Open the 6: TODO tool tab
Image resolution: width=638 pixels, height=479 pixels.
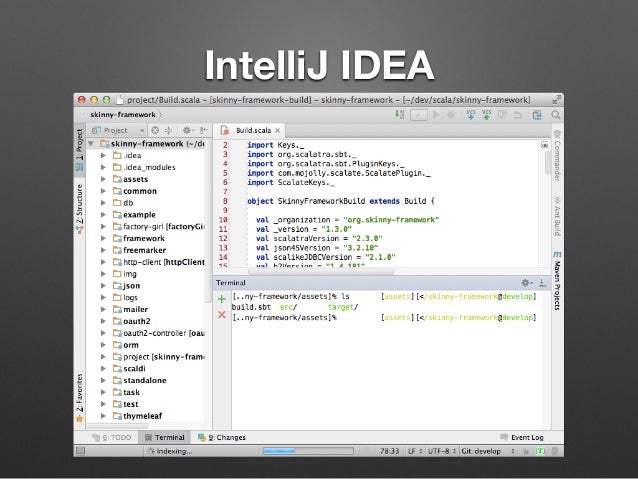[x=112, y=437]
